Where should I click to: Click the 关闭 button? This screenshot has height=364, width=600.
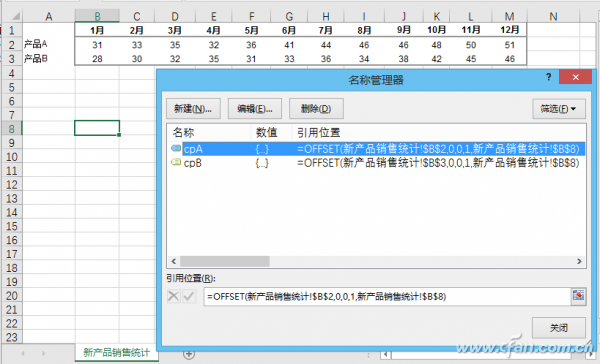pos(559,328)
